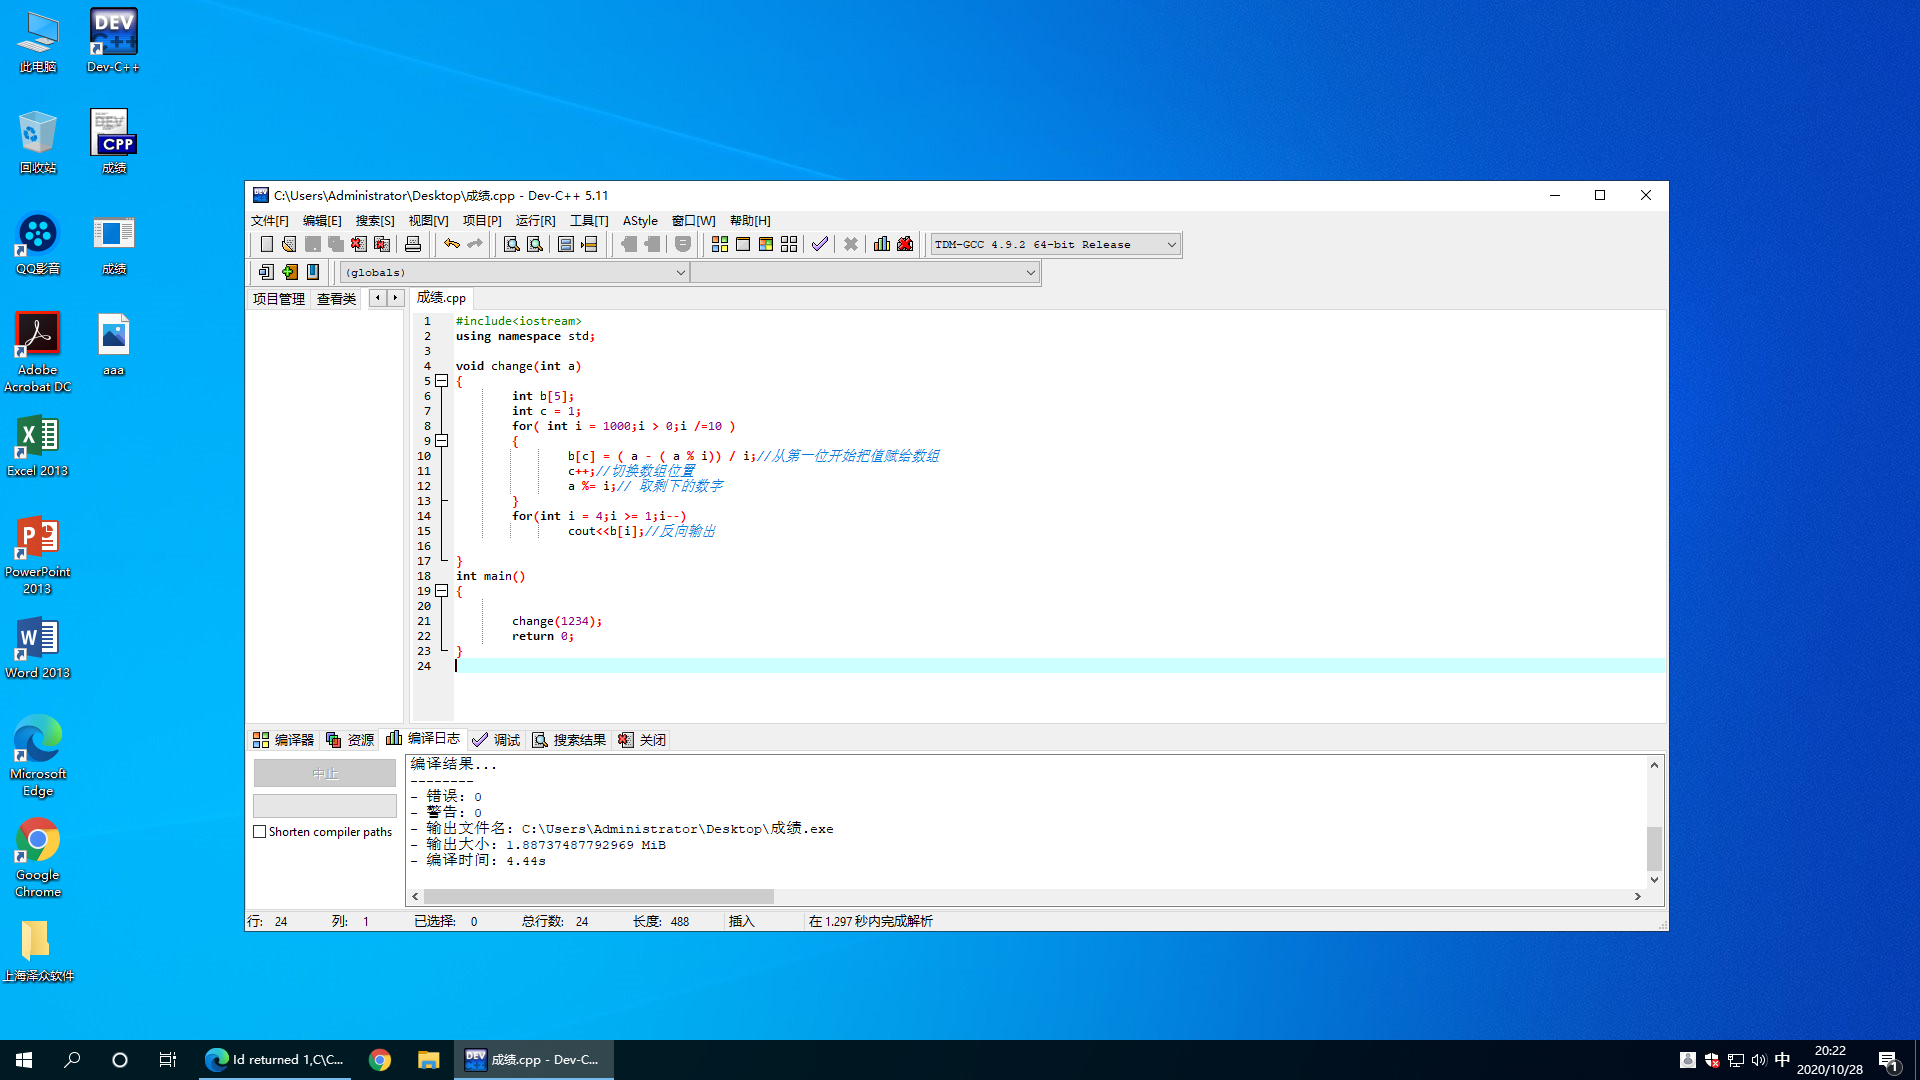Screen dimensions: 1920x1080
Task: Delete profiling information icon
Action: coord(905,244)
